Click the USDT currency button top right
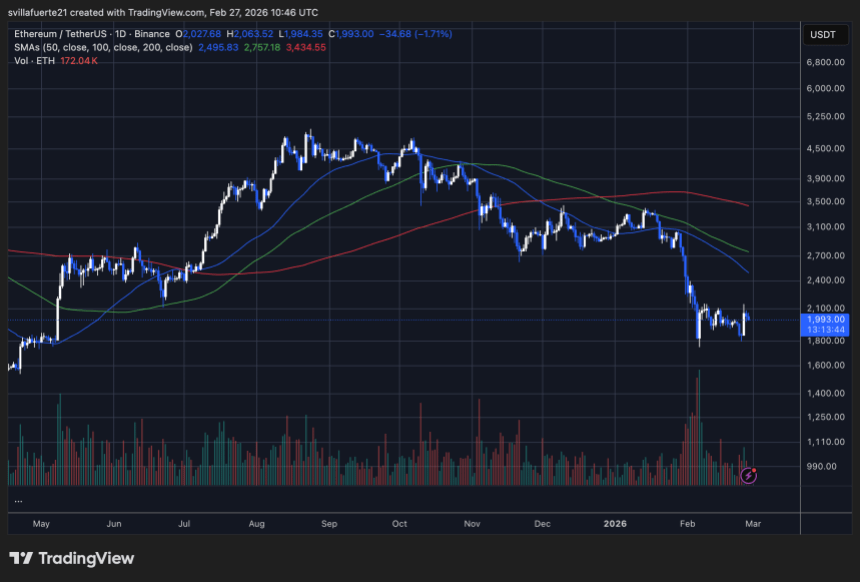 click(825, 33)
